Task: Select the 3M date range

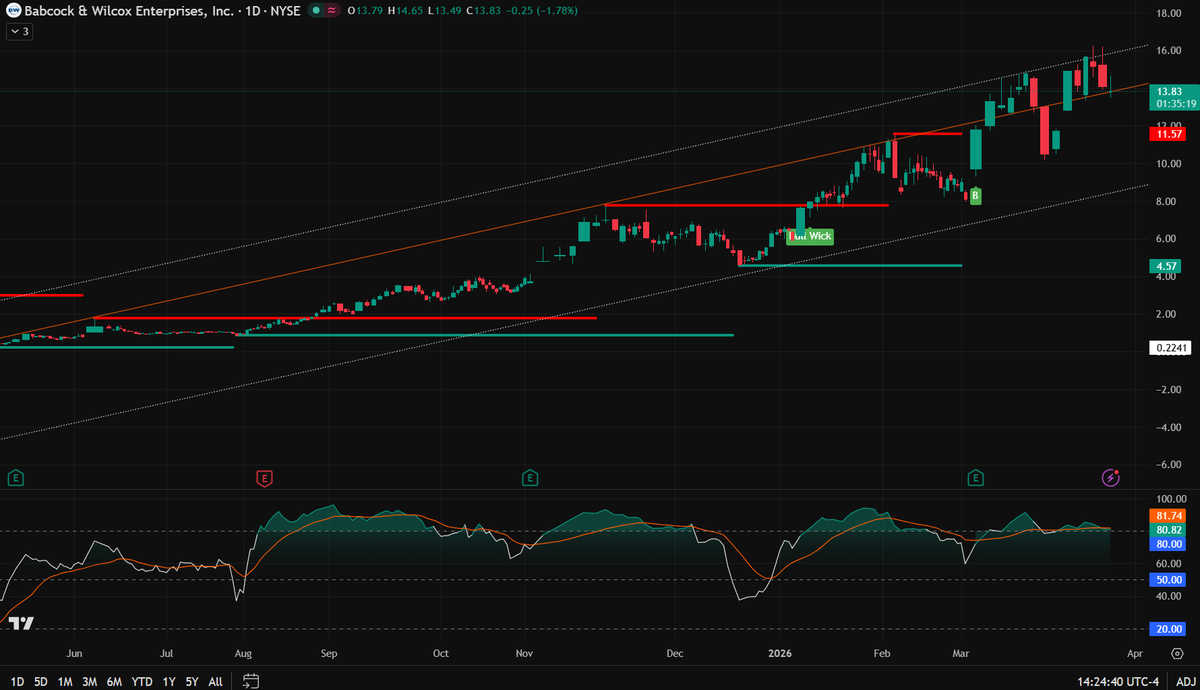Action: [89, 682]
